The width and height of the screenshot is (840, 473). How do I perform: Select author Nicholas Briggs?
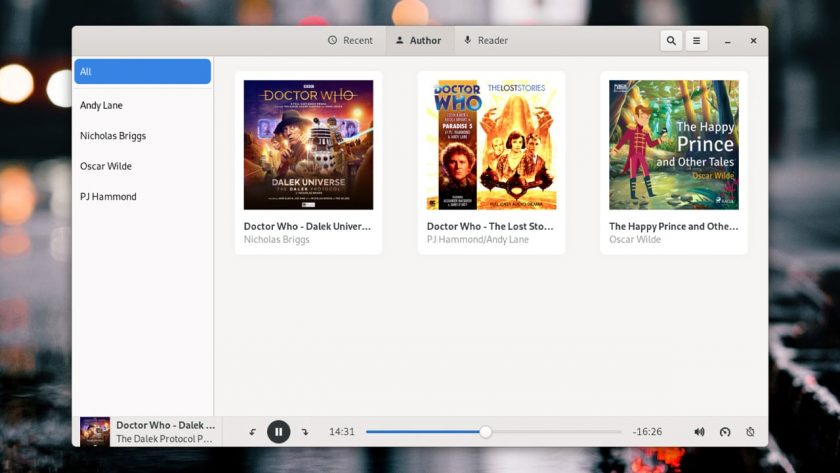click(x=142, y=136)
